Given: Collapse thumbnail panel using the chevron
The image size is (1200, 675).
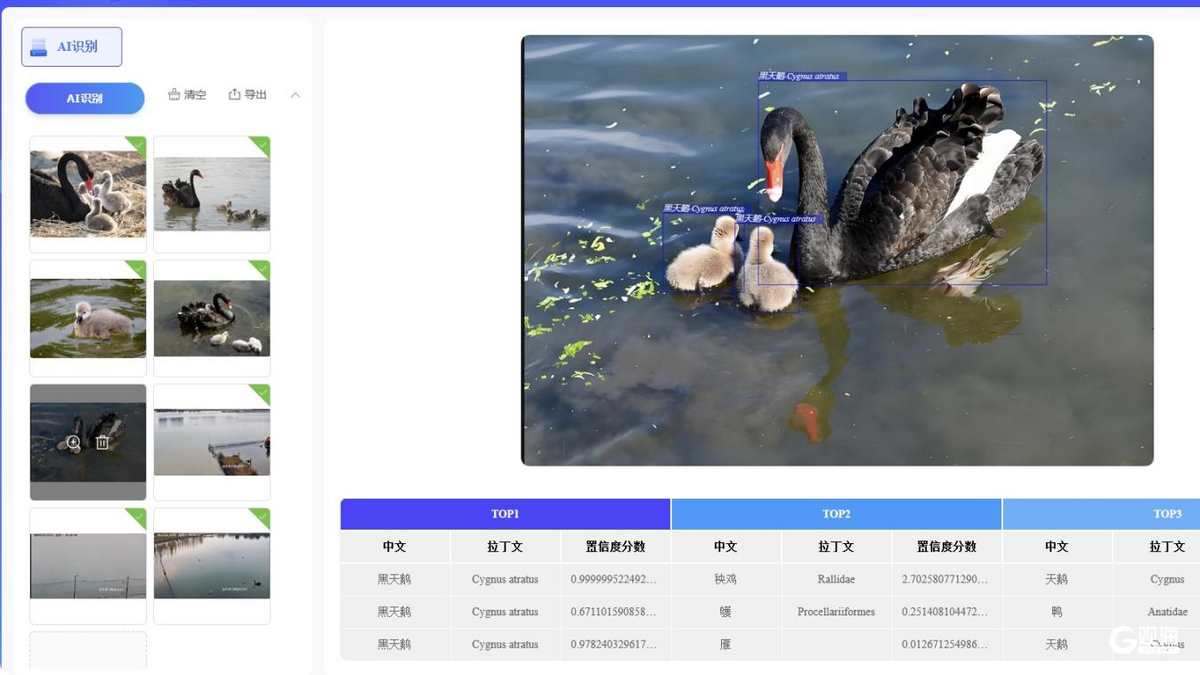Looking at the screenshot, I should pos(294,94).
